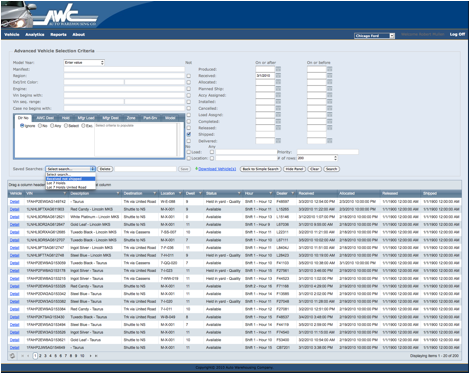The width and height of the screenshot is (470, 375).
Task: Open the Analytics menu
Action: pos(35,34)
